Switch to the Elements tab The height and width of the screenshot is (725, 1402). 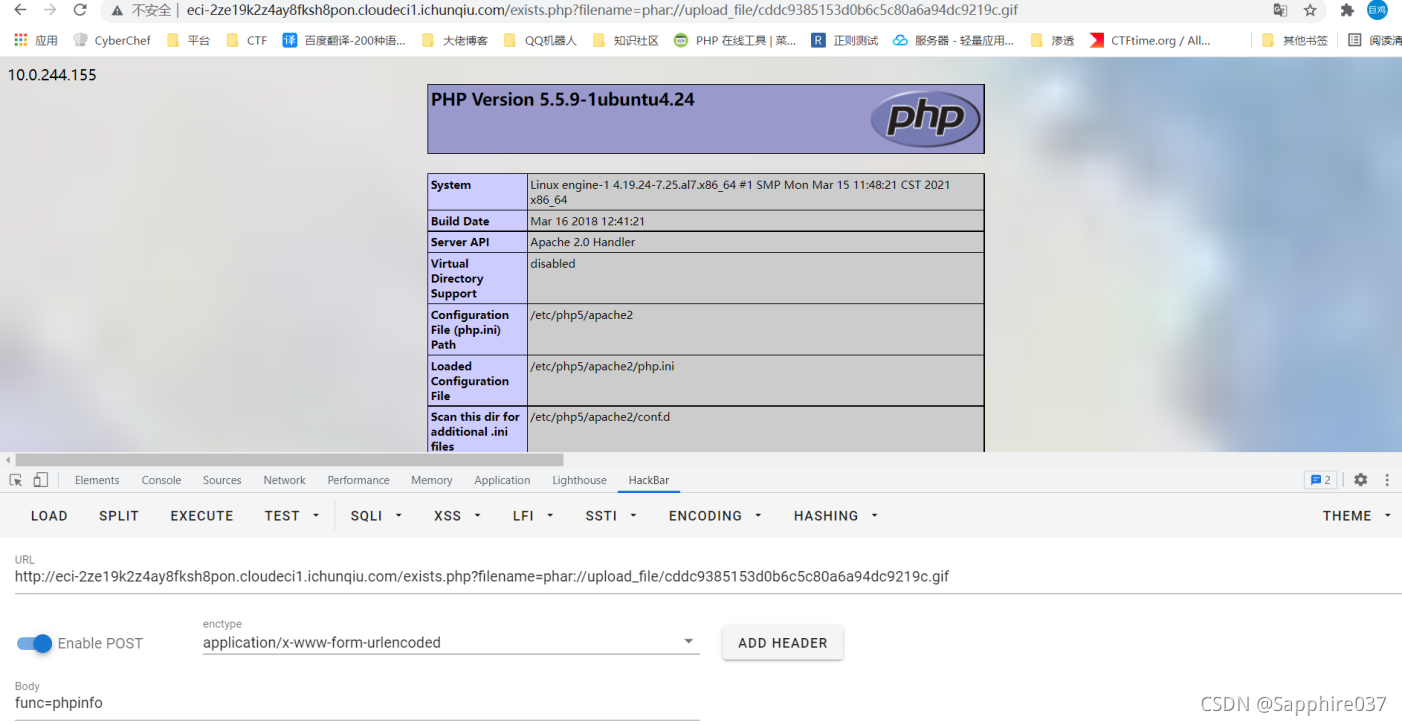[x=97, y=480]
